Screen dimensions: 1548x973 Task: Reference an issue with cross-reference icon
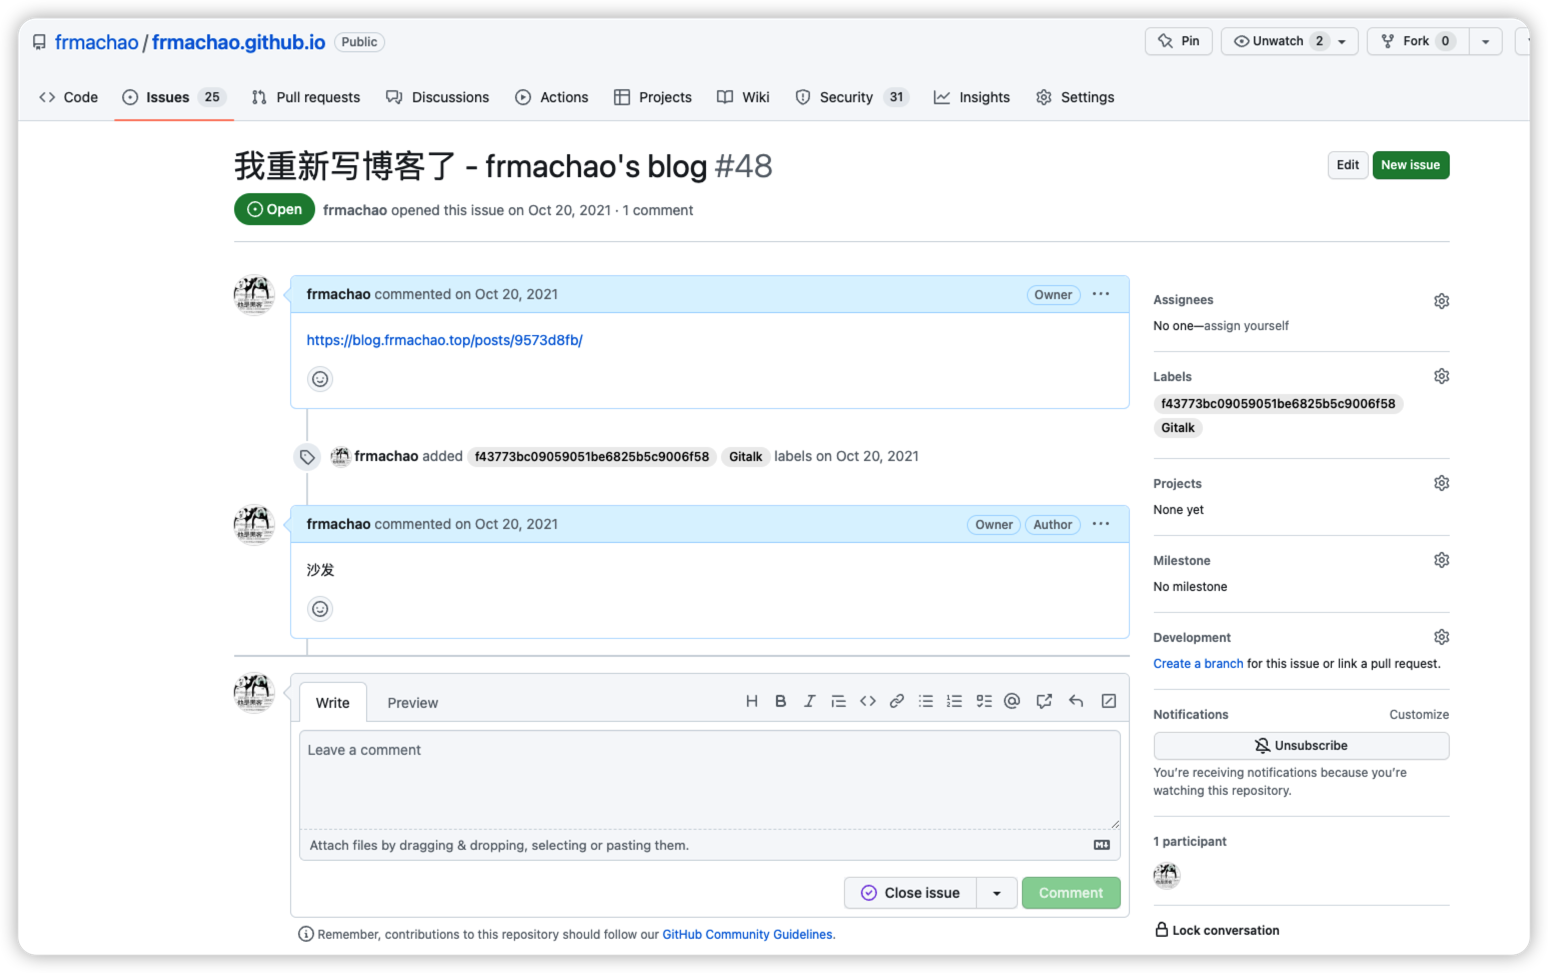1044,701
